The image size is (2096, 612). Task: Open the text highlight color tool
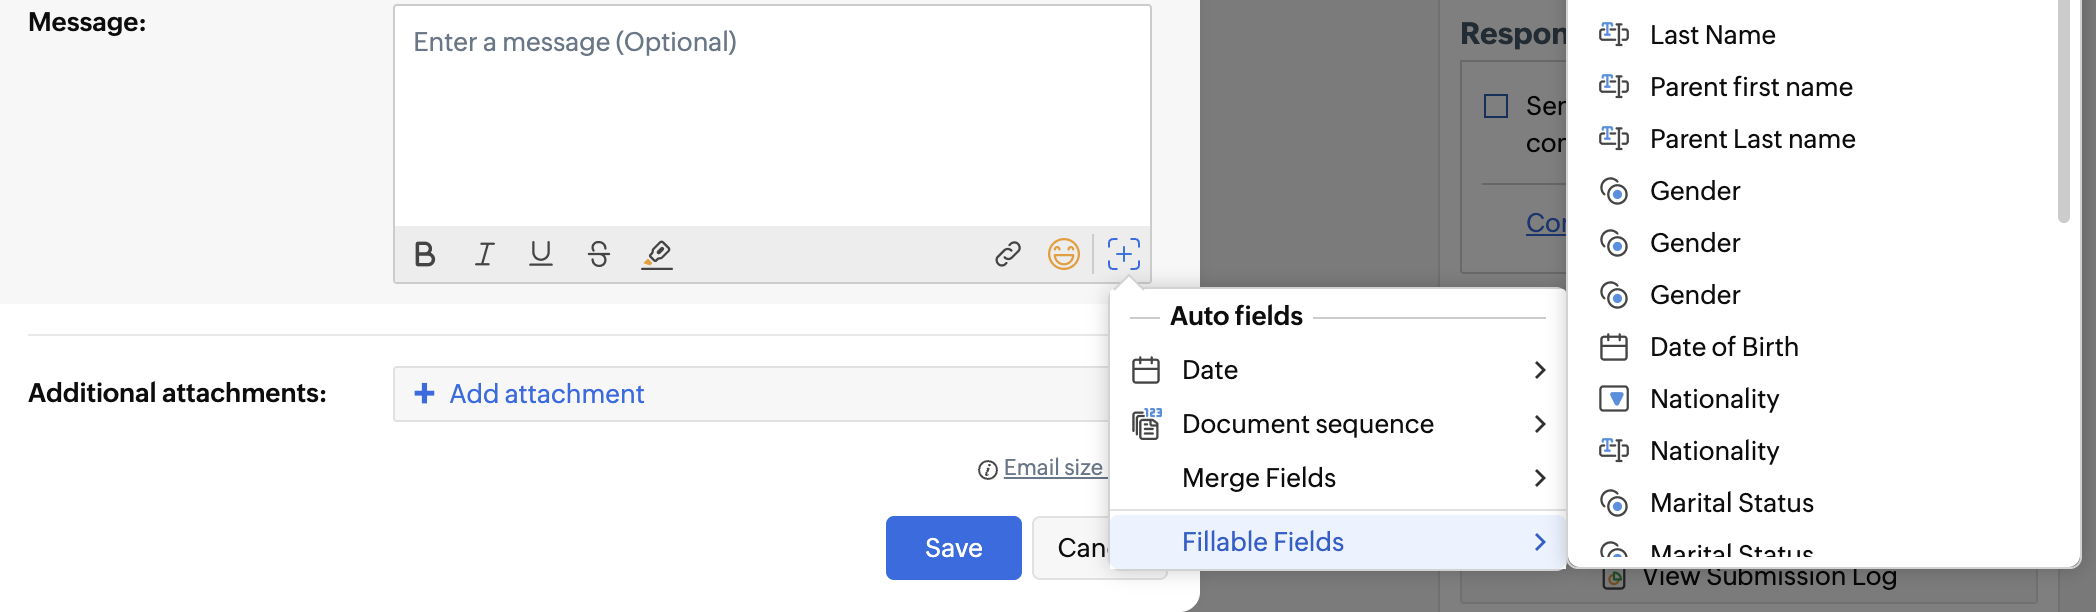pos(657,255)
